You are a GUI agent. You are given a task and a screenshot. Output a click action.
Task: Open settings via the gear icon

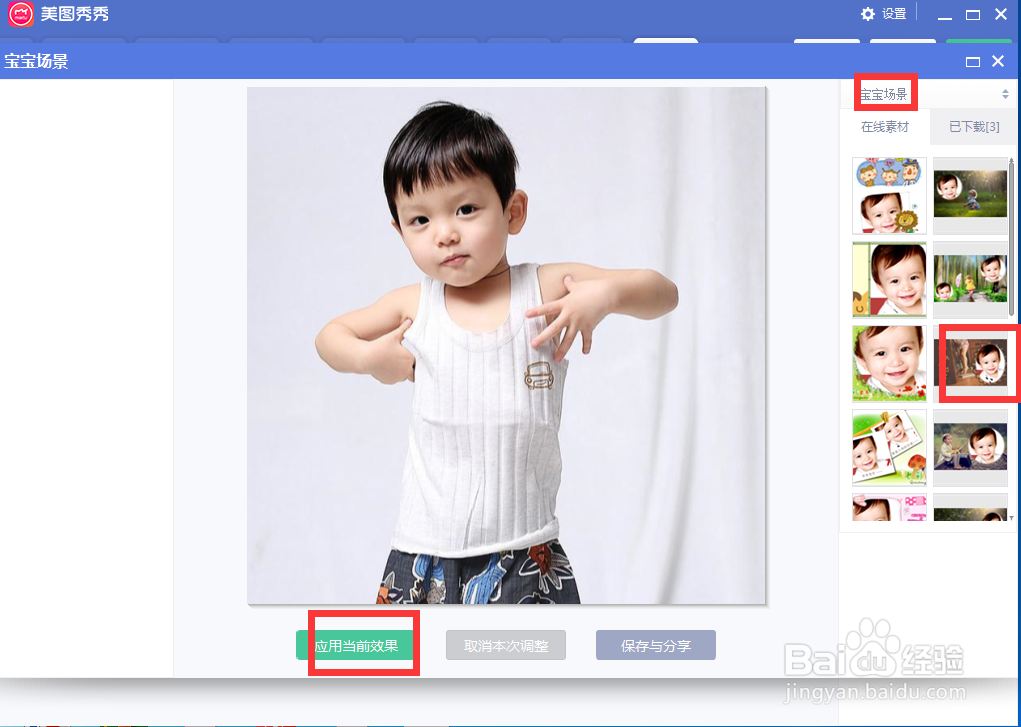[x=868, y=14]
